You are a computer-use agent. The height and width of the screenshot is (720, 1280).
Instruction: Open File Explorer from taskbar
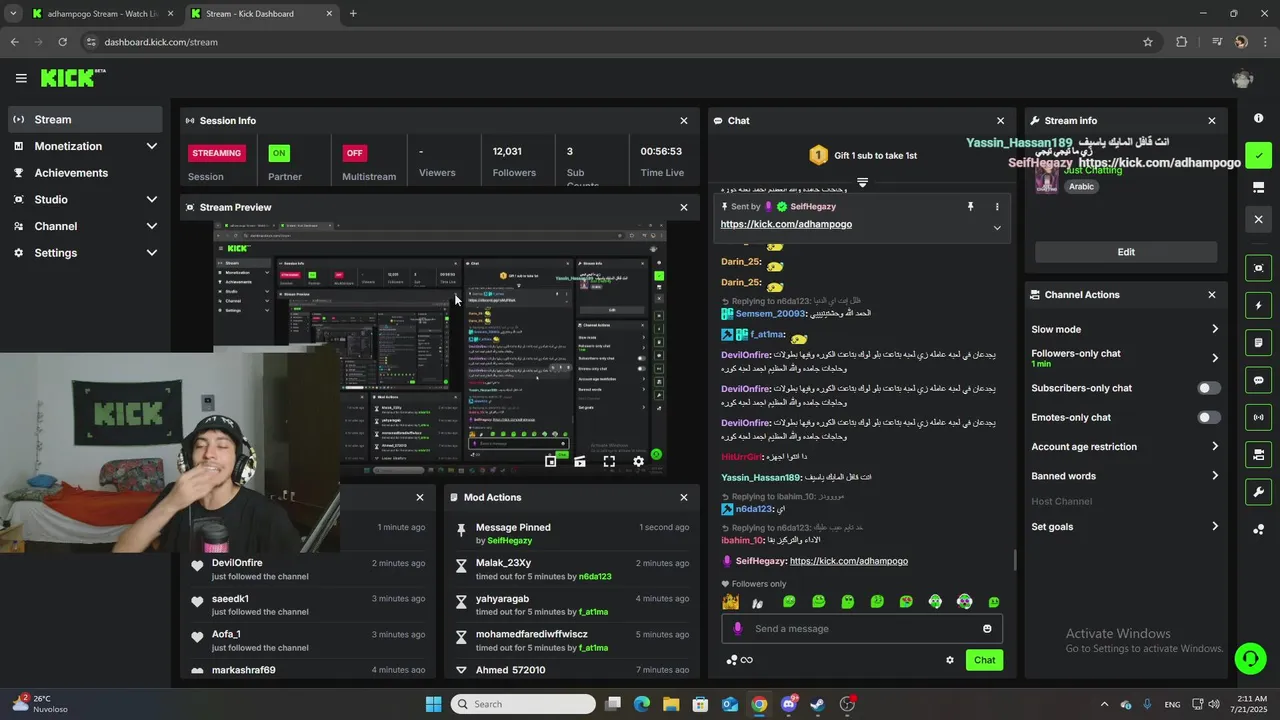(671, 704)
